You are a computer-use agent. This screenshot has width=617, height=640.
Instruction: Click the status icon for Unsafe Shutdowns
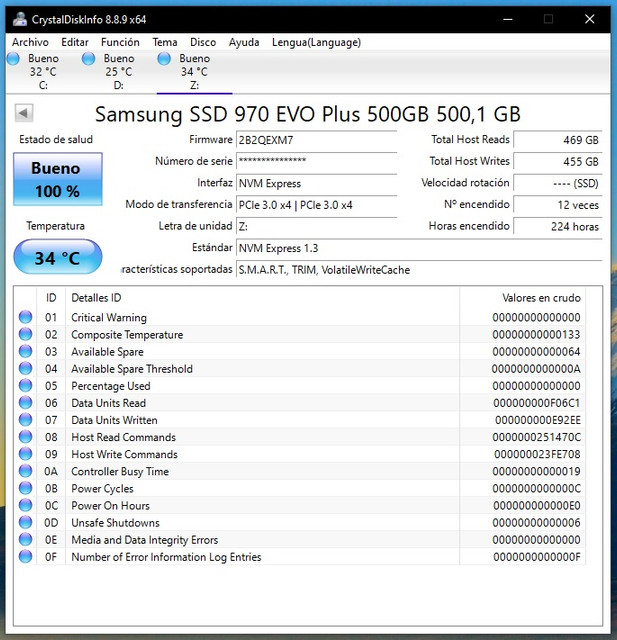(25, 522)
